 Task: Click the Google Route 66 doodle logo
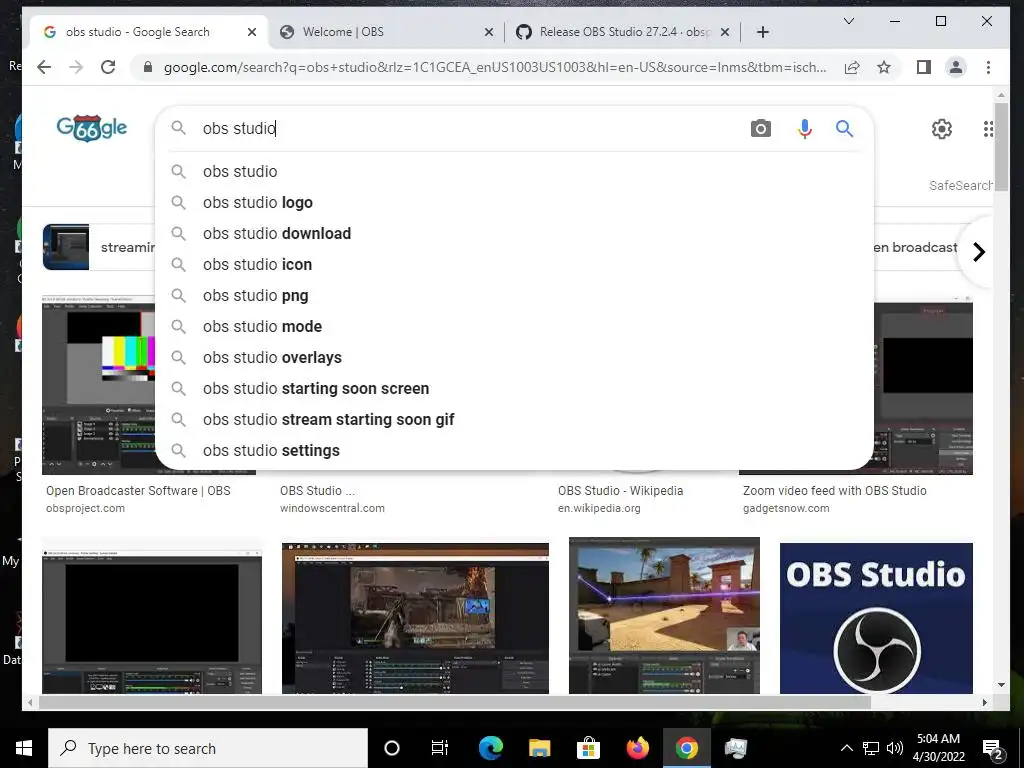pyautogui.click(x=92, y=128)
